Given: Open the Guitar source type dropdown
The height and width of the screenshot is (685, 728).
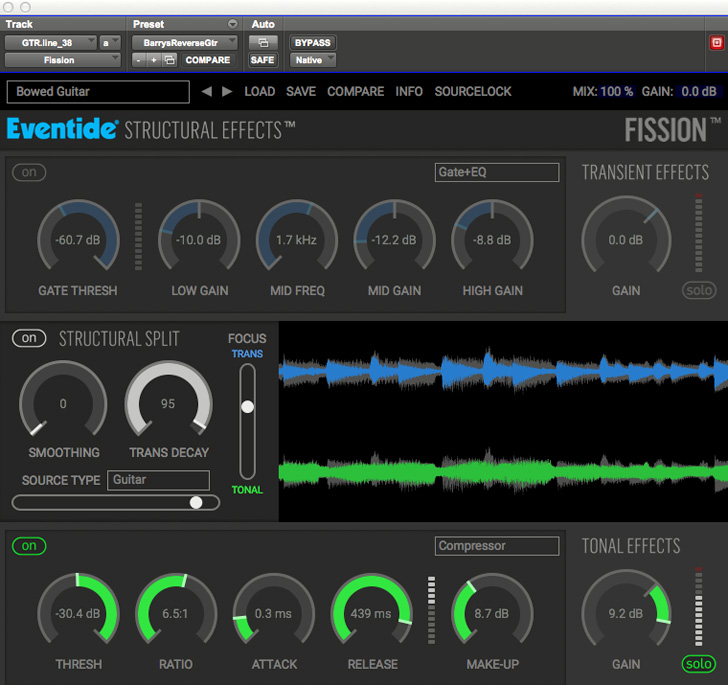Looking at the screenshot, I should [158, 480].
